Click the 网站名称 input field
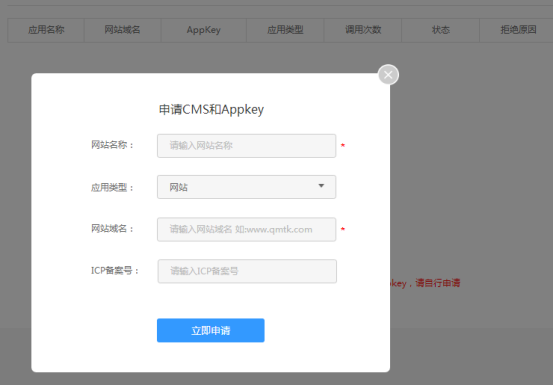 pyautogui.click(x=246, y=146)
